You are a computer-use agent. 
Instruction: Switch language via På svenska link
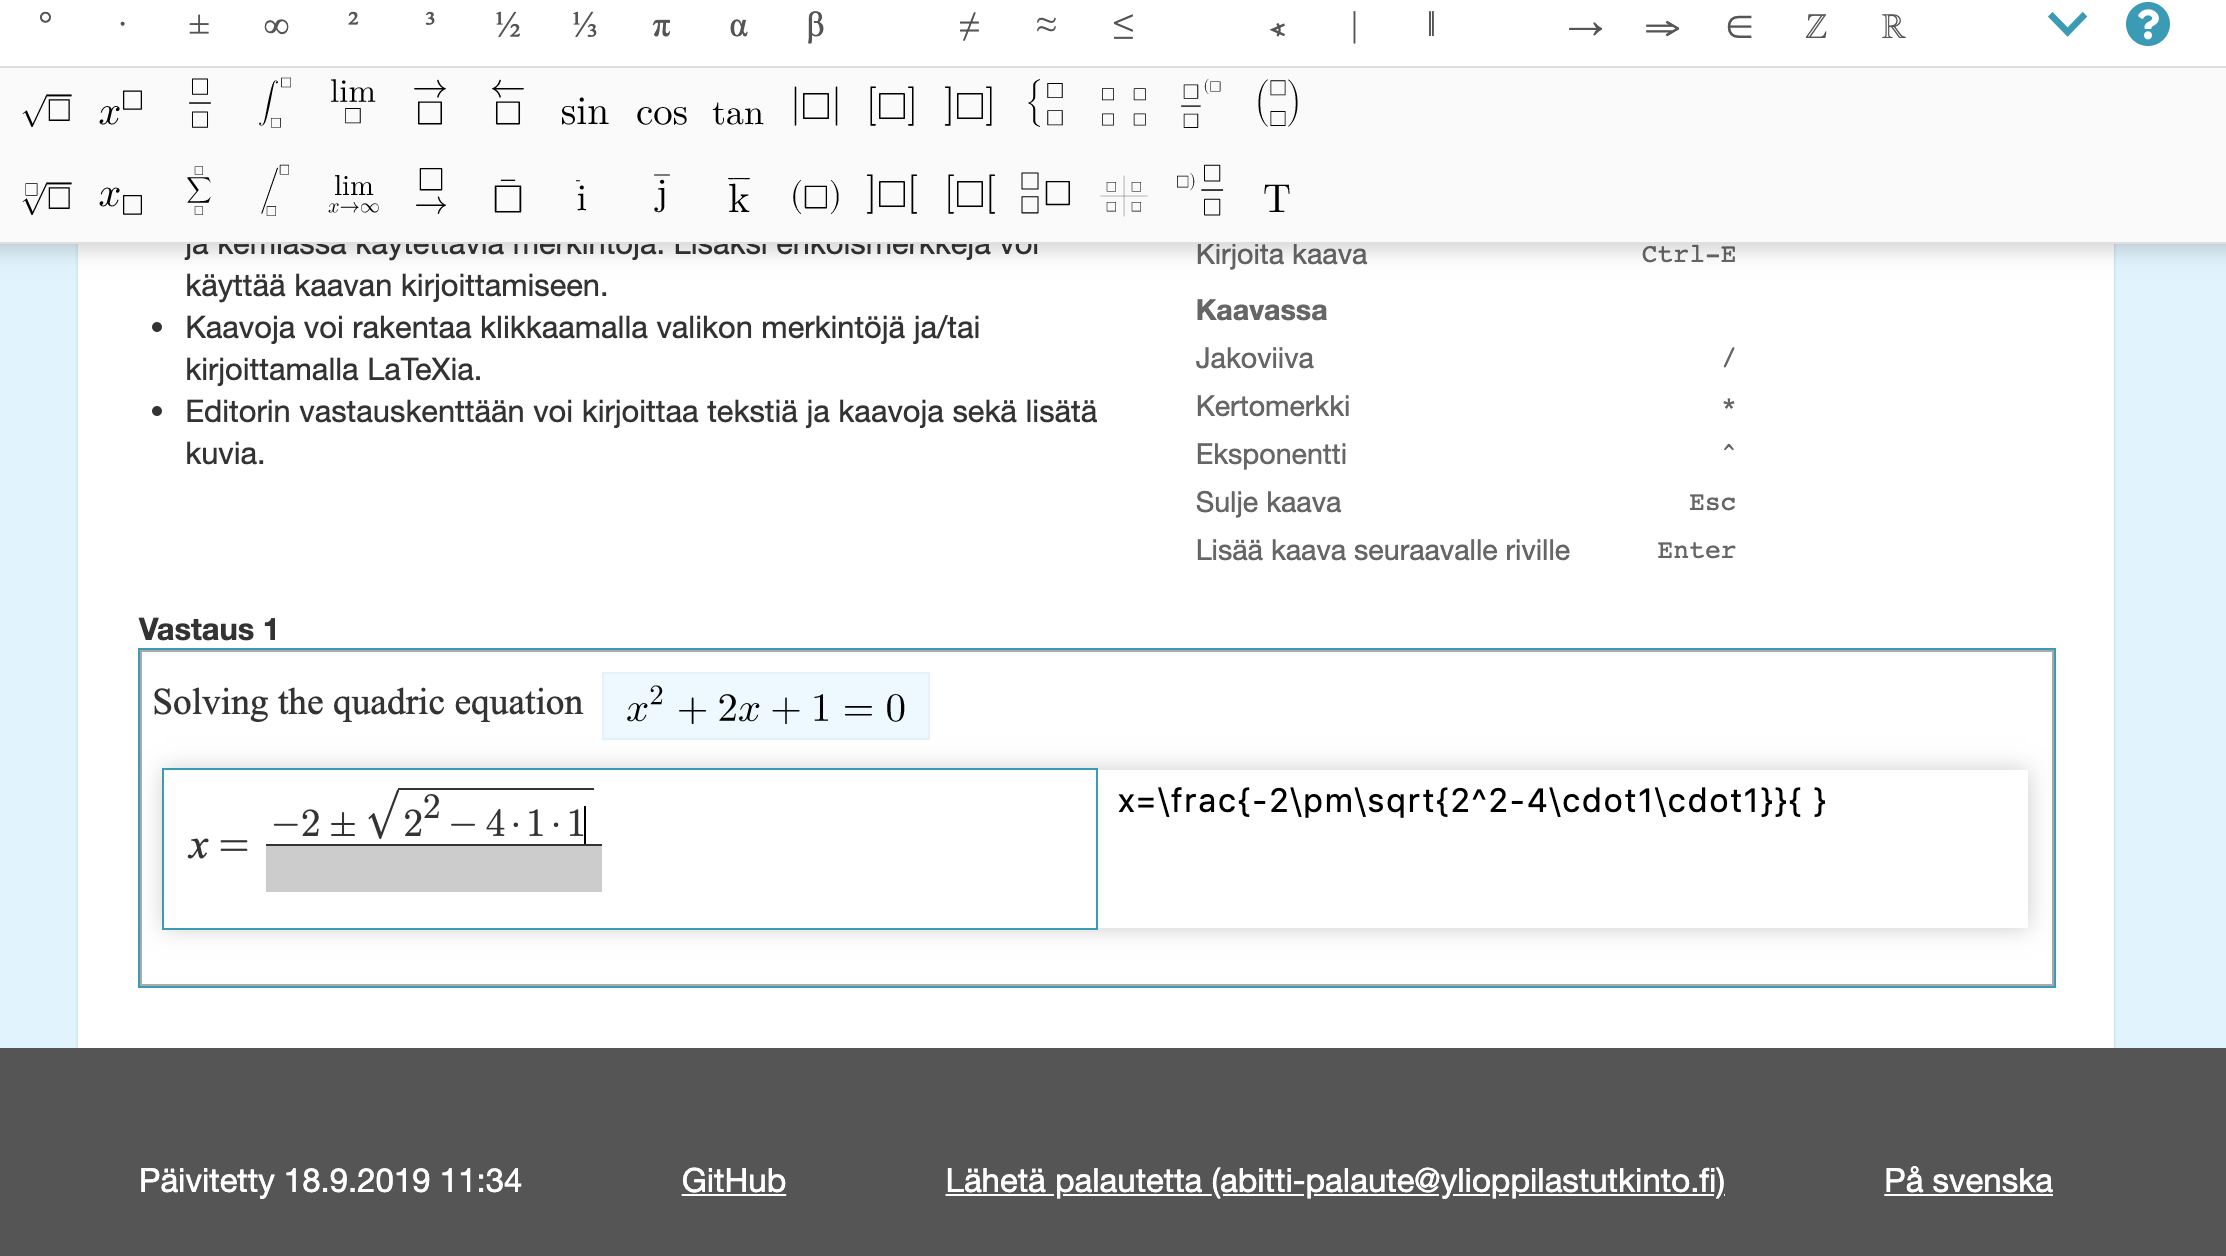point(1967,1180)
